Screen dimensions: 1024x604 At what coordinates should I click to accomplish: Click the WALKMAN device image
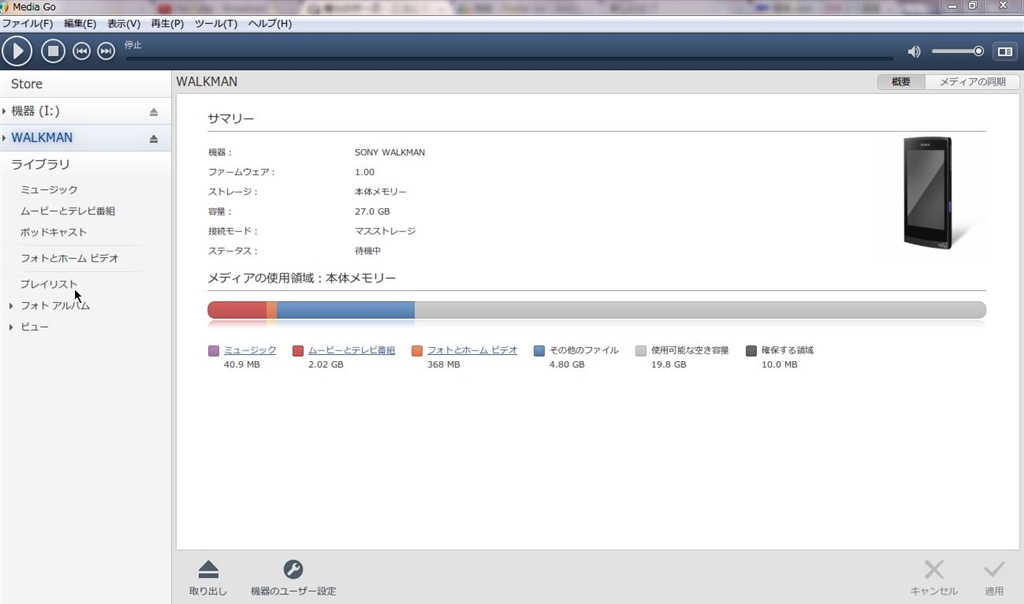click(928, 193)
